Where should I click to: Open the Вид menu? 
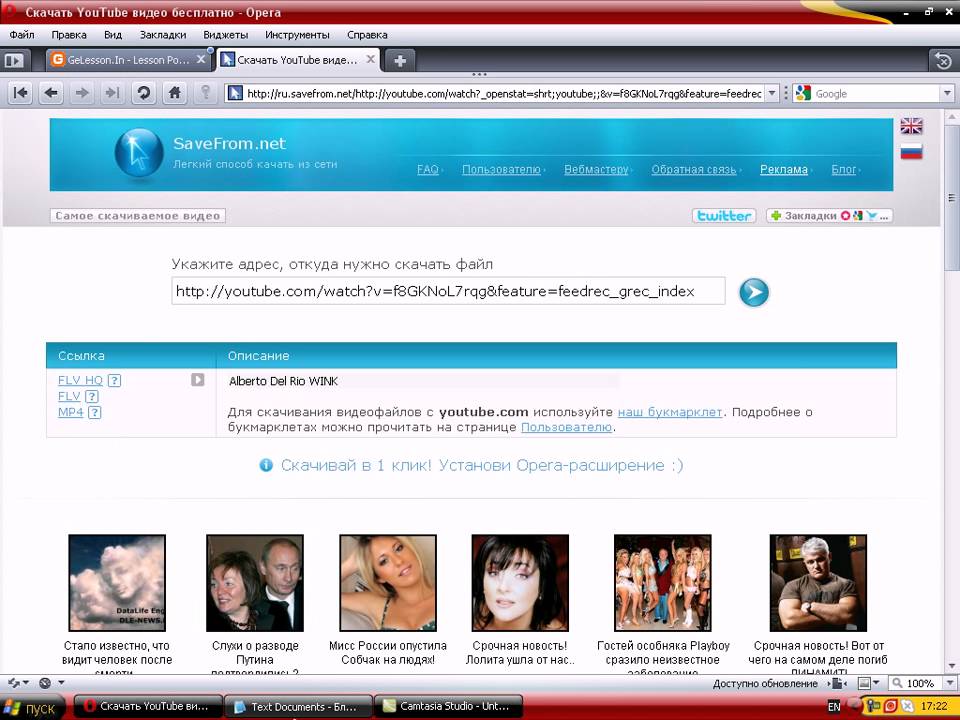pos(113,35)
